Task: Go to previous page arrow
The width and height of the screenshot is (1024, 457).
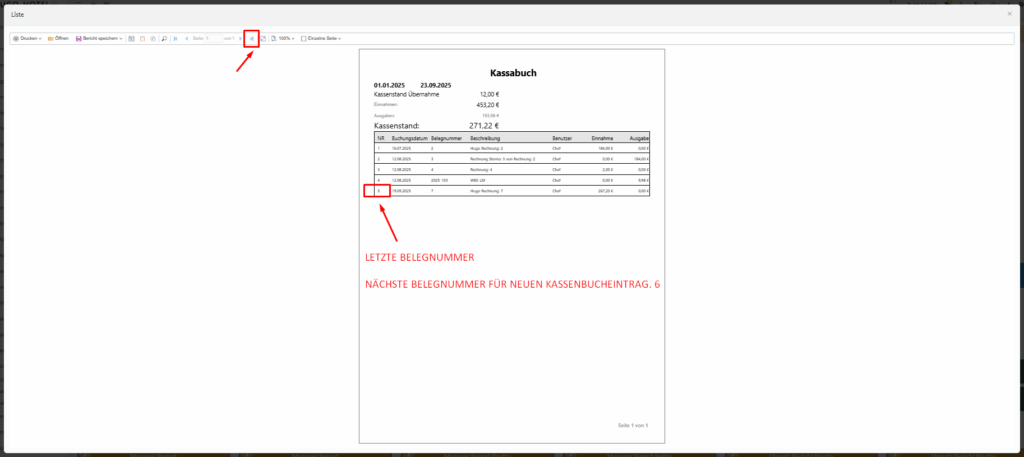Action: [187, 38]
